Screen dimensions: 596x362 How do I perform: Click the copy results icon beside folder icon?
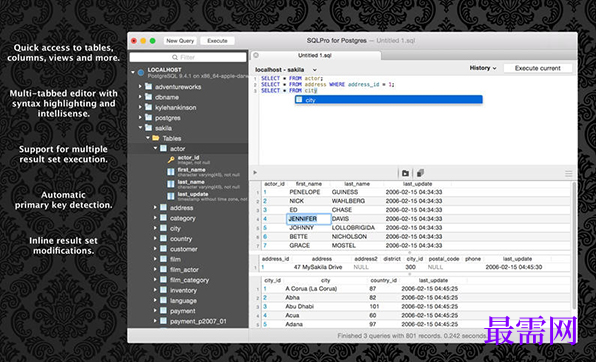(x=420, y=173)
